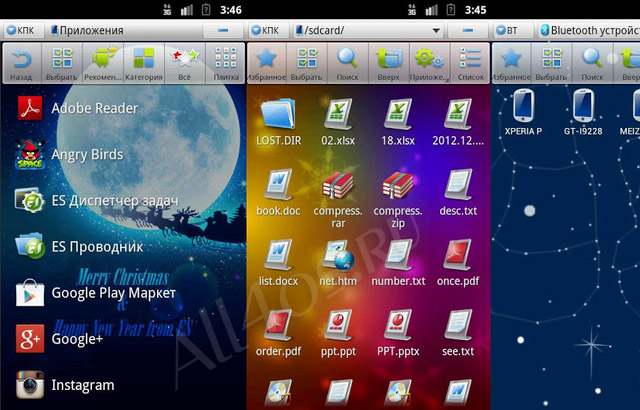
Task: Open the 02.xlsx spreadsheet file
Action: point(338,122)
